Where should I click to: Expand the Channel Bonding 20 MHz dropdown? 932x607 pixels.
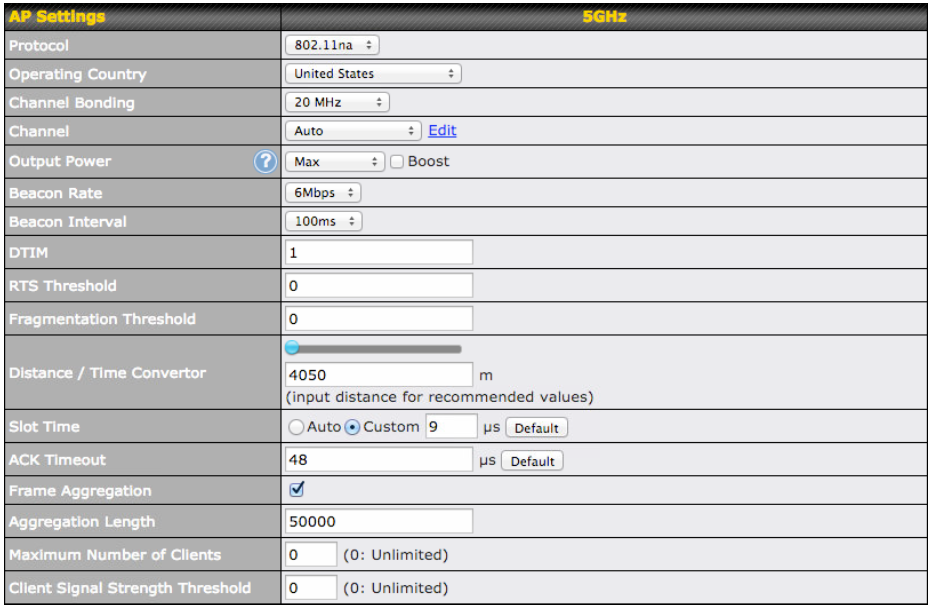337,103
